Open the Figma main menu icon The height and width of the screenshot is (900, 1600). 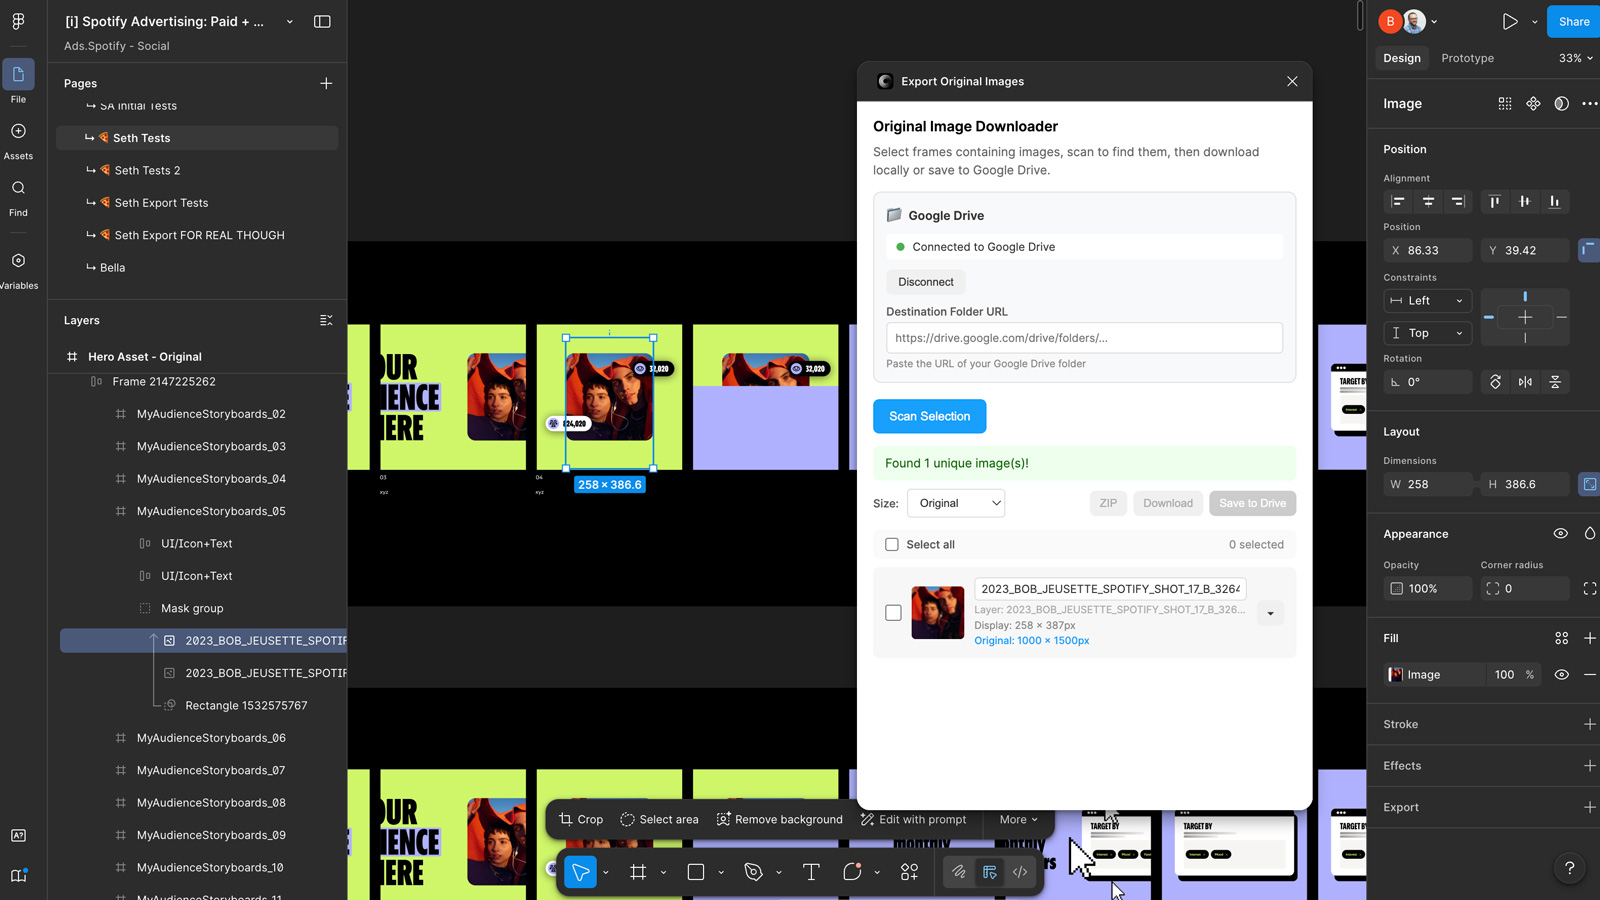(18, 21)
